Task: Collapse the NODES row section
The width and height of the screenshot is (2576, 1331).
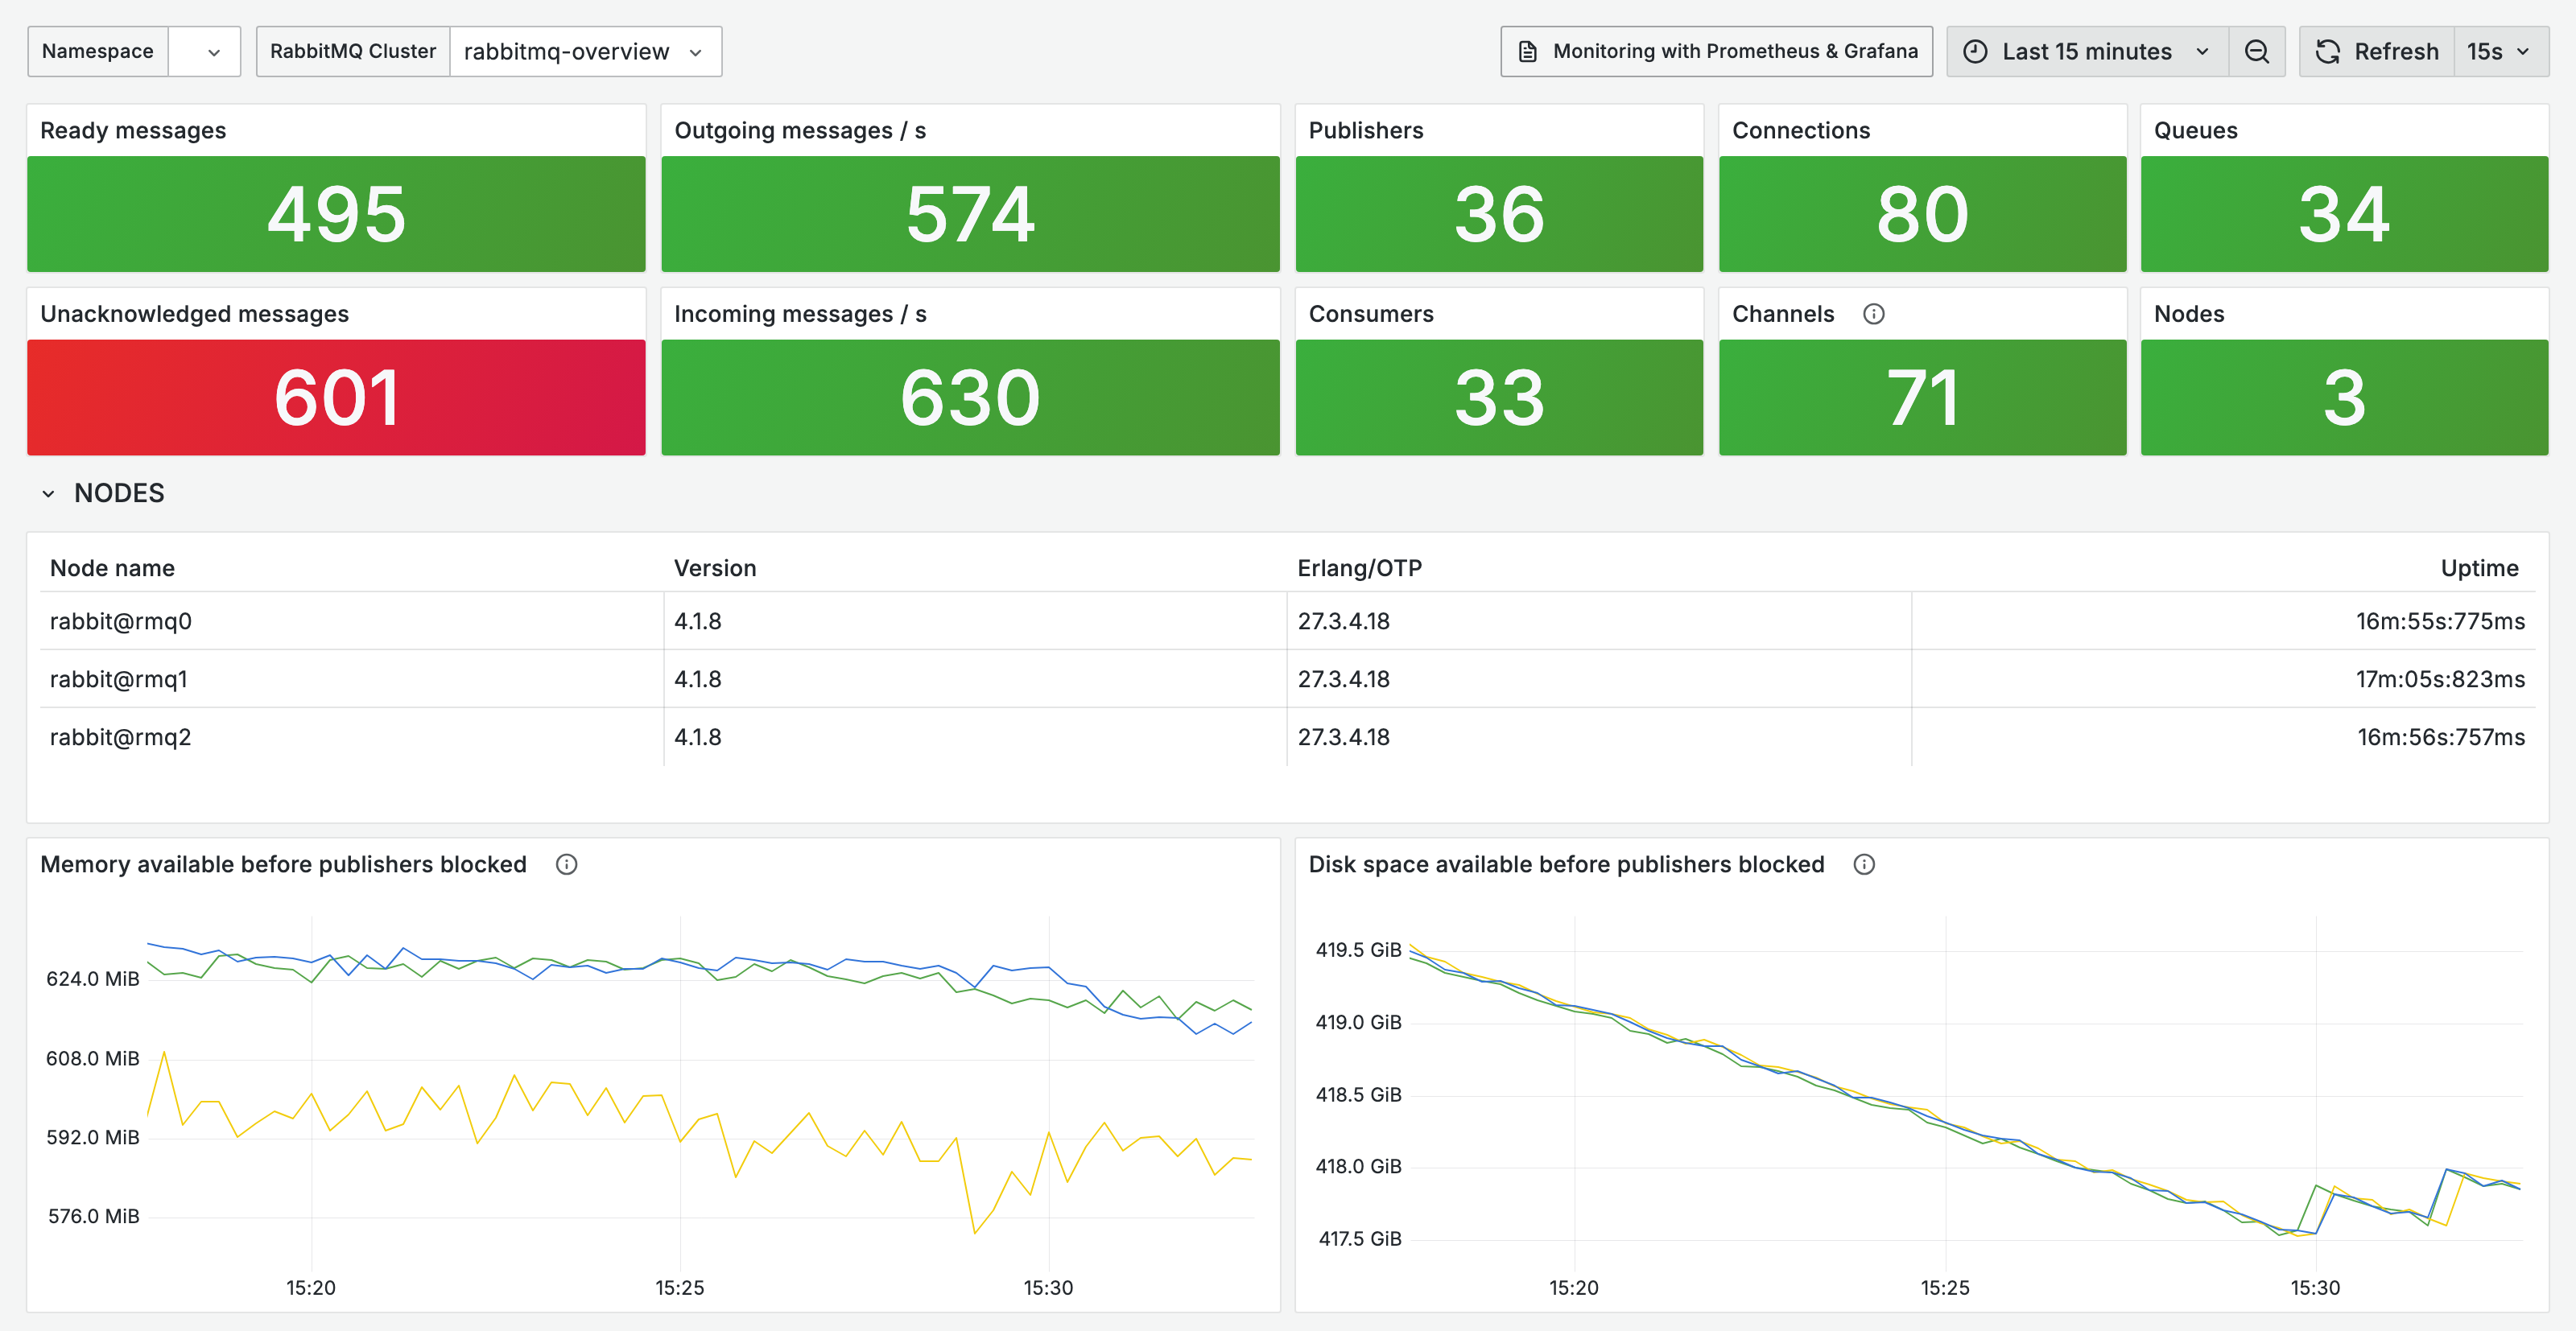Action: [48, 493]
